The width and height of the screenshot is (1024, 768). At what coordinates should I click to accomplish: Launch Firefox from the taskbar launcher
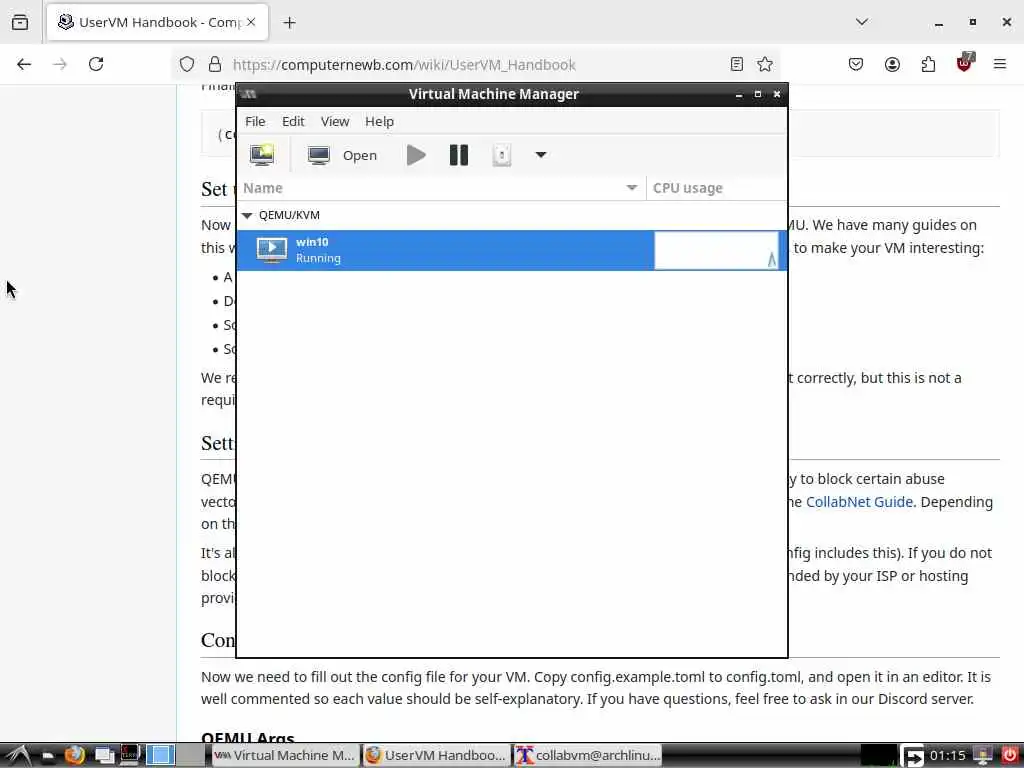pos(74,755)
